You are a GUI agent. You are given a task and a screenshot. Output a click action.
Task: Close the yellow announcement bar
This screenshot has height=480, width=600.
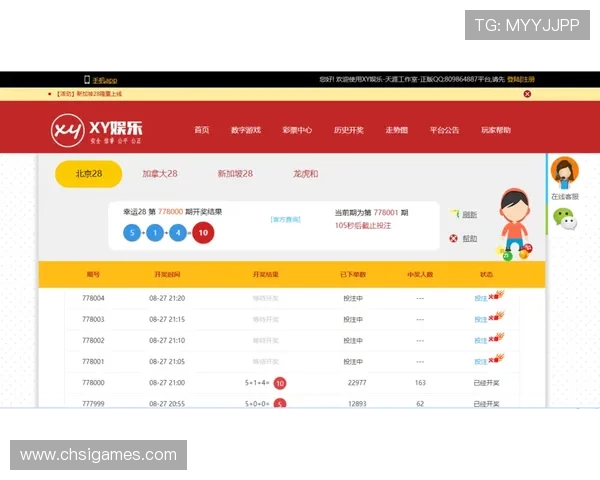pos(527,94)
